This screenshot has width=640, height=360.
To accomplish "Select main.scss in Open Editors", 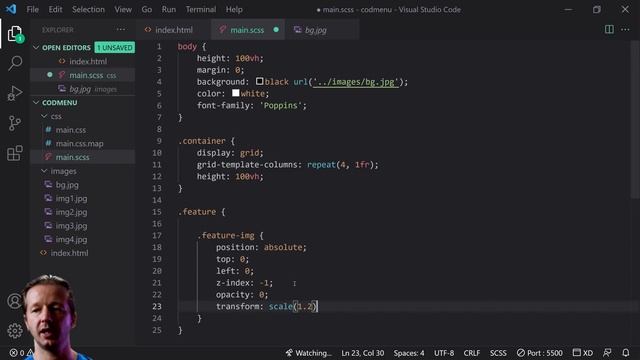I will 83,75.
